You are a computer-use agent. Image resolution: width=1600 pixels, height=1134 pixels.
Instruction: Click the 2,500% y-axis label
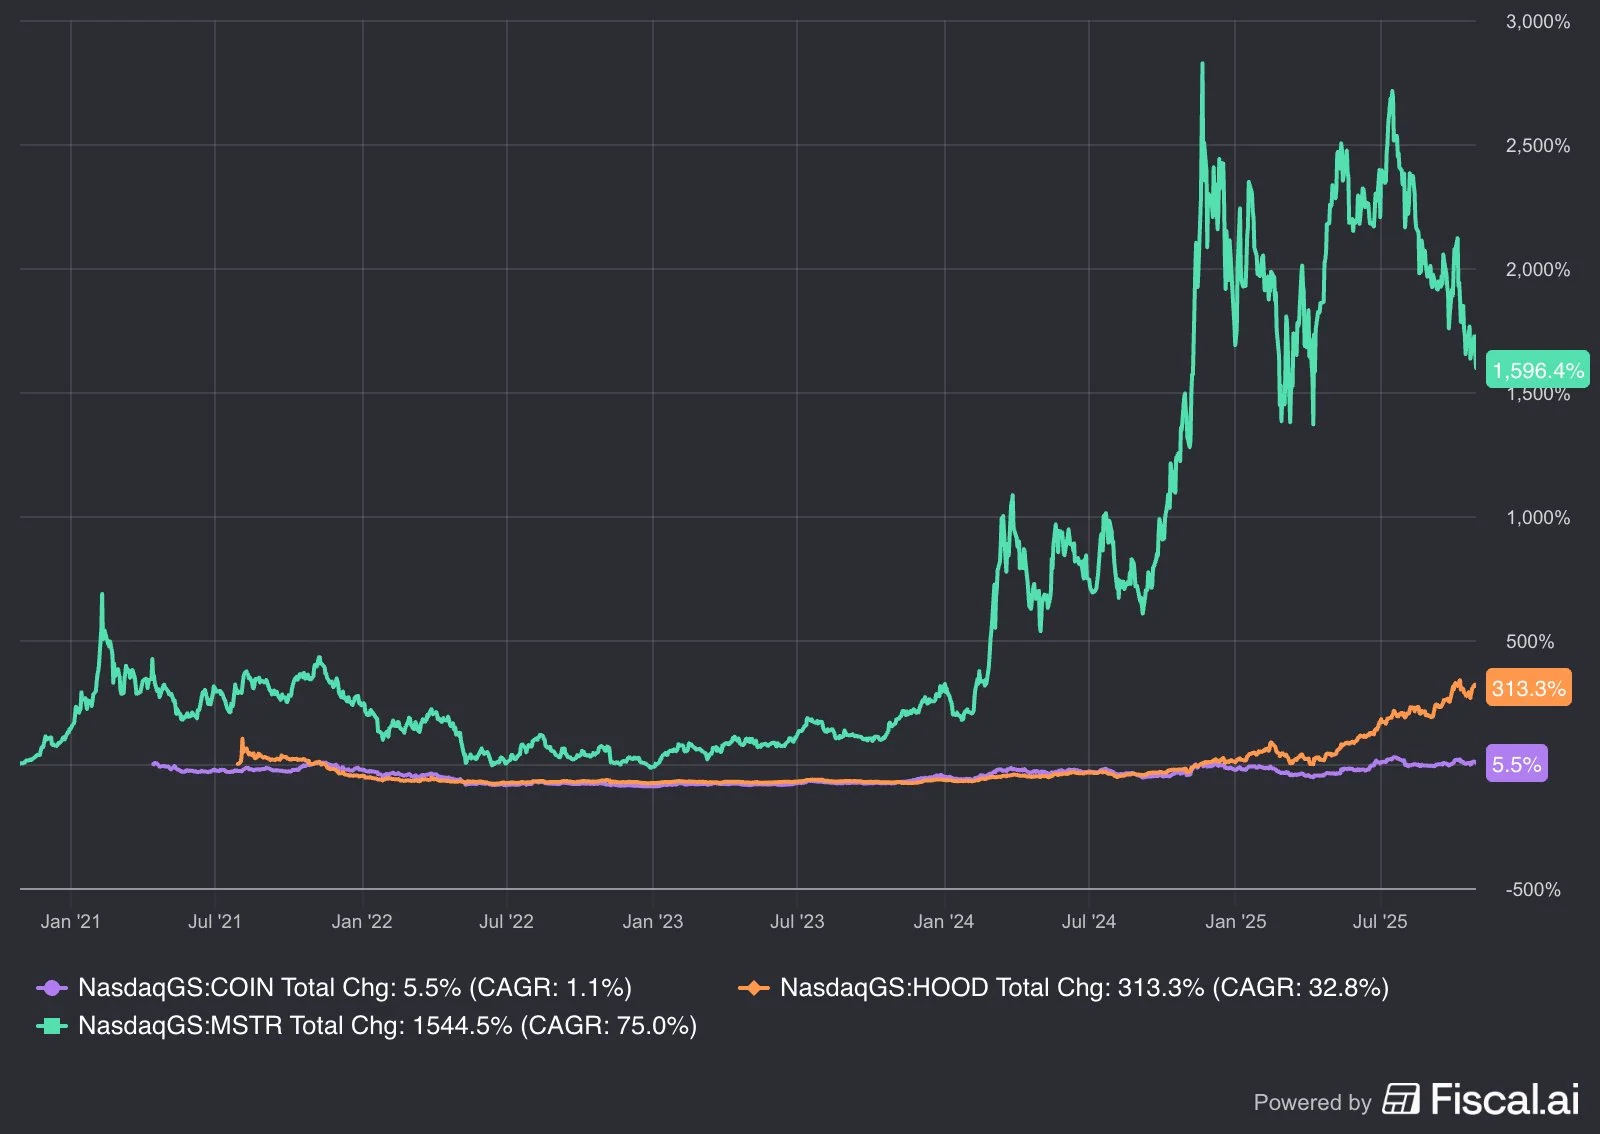pos(1538,145)
